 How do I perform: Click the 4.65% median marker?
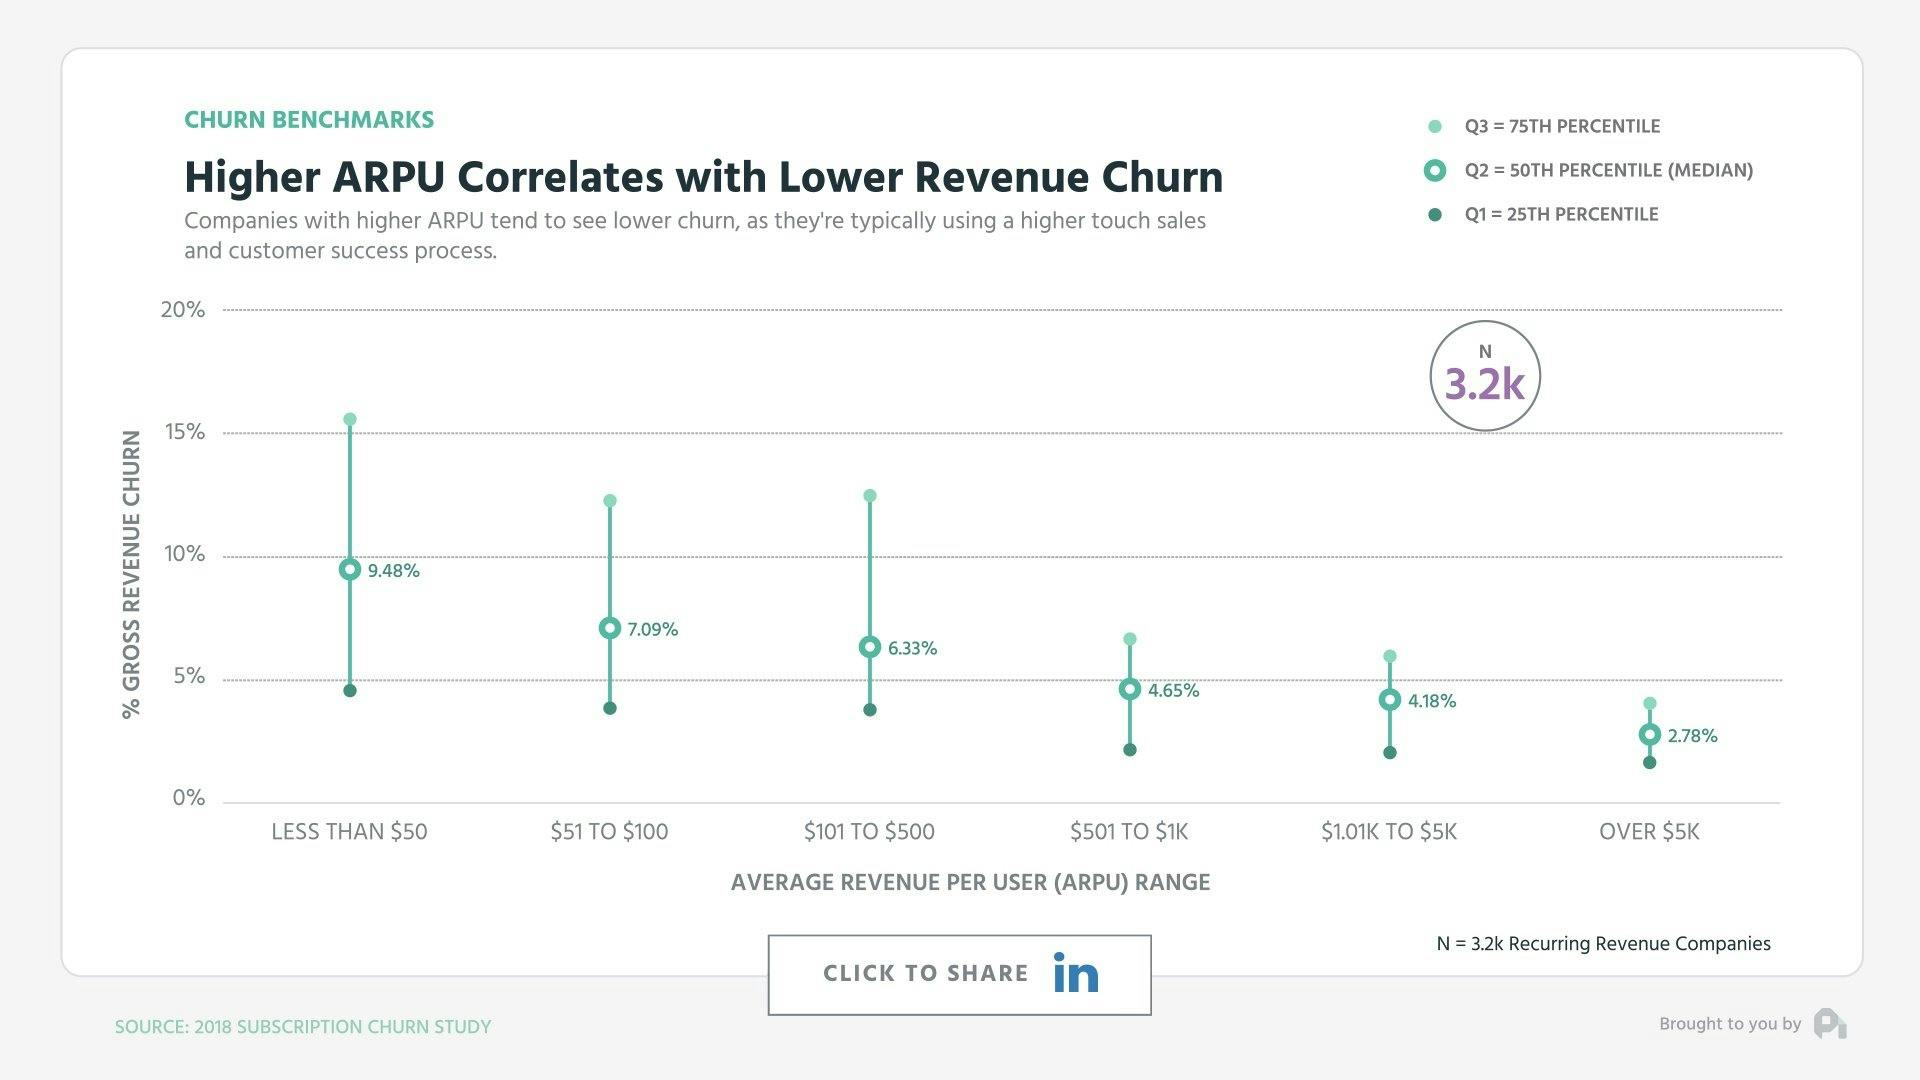1129,689
